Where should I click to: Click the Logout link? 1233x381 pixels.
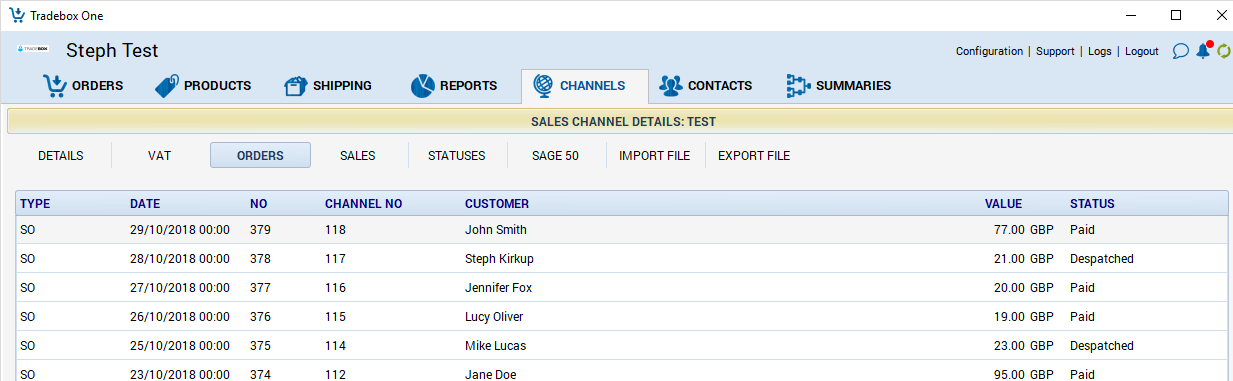pos(1142,51)
